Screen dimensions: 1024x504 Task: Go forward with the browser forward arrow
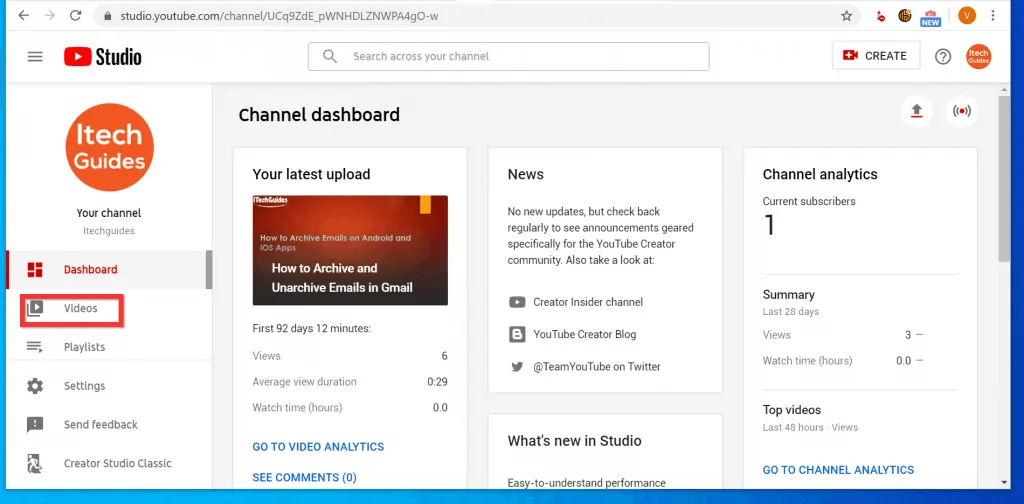50,16
